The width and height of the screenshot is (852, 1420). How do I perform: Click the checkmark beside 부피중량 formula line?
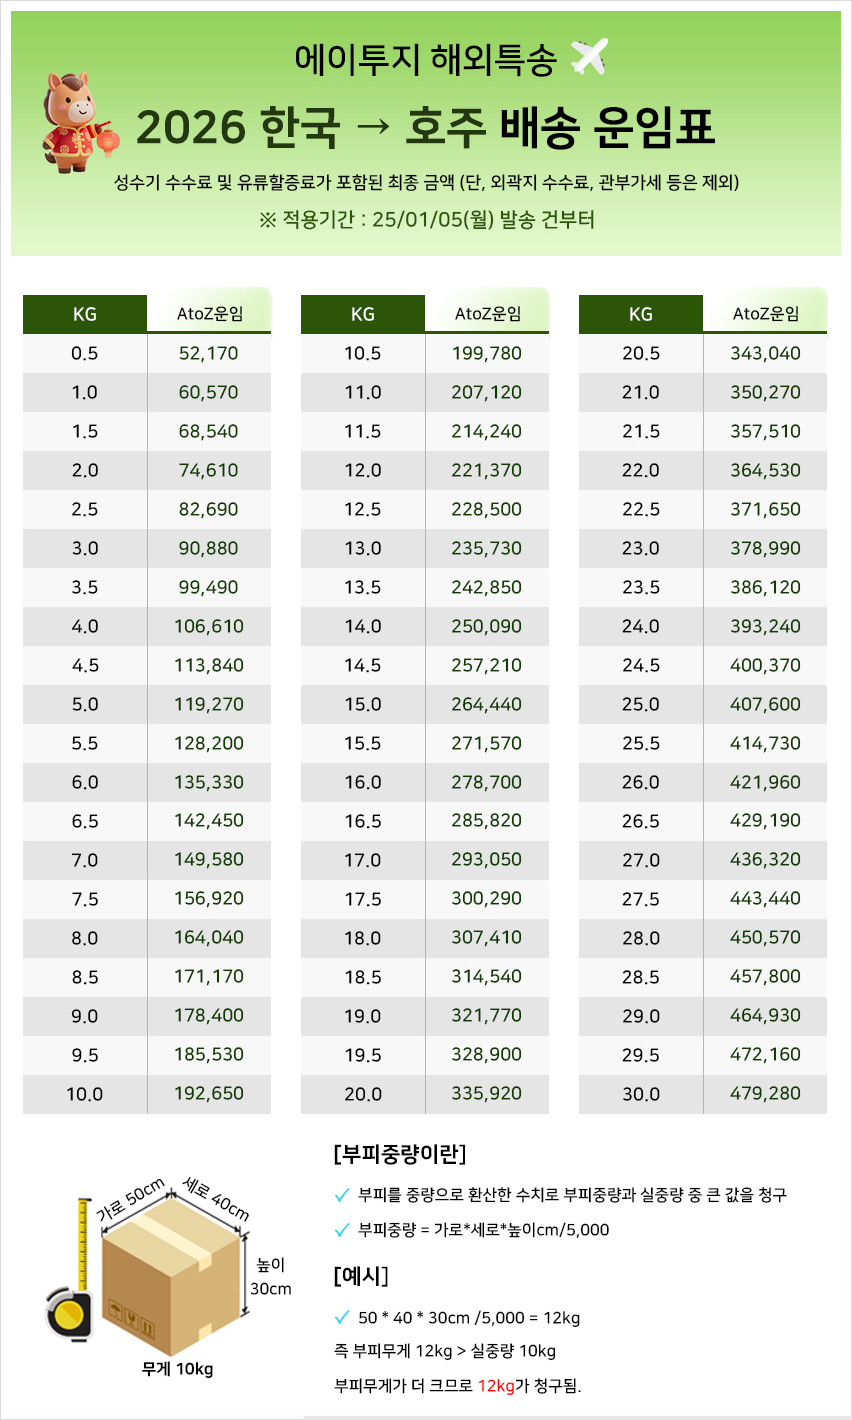click(x=343, y=1230)
